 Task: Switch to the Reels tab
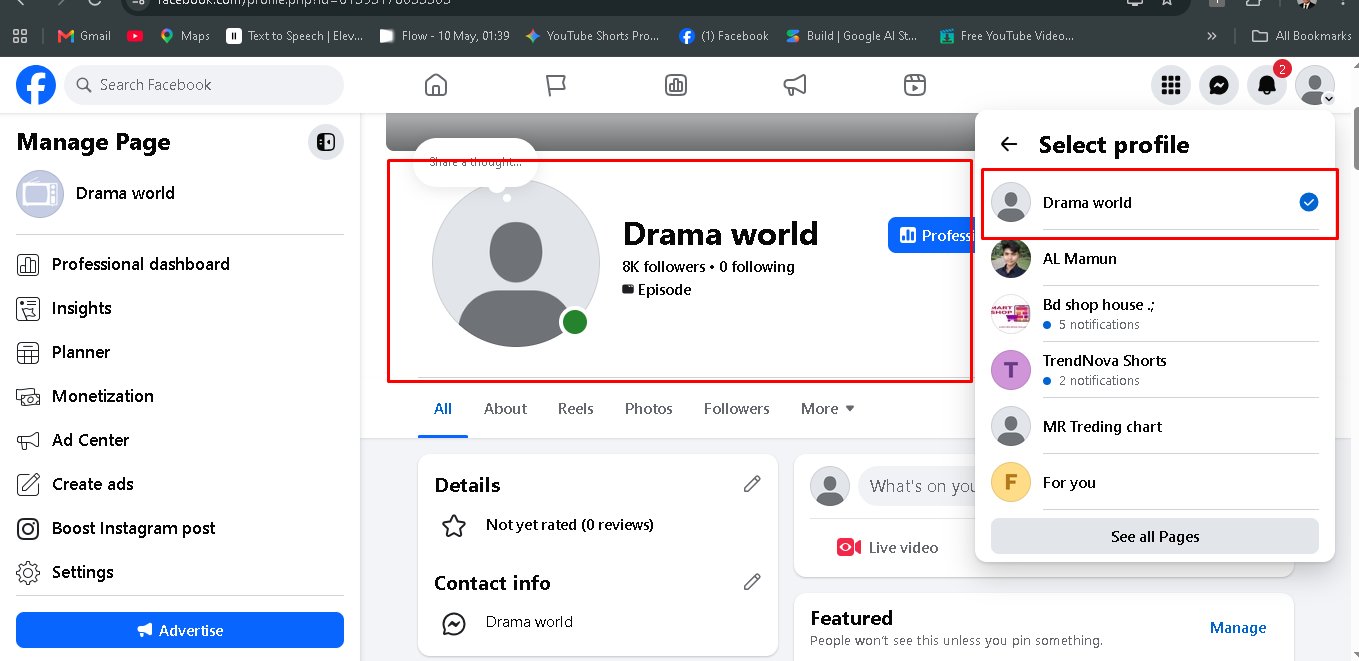pos(576,408)
